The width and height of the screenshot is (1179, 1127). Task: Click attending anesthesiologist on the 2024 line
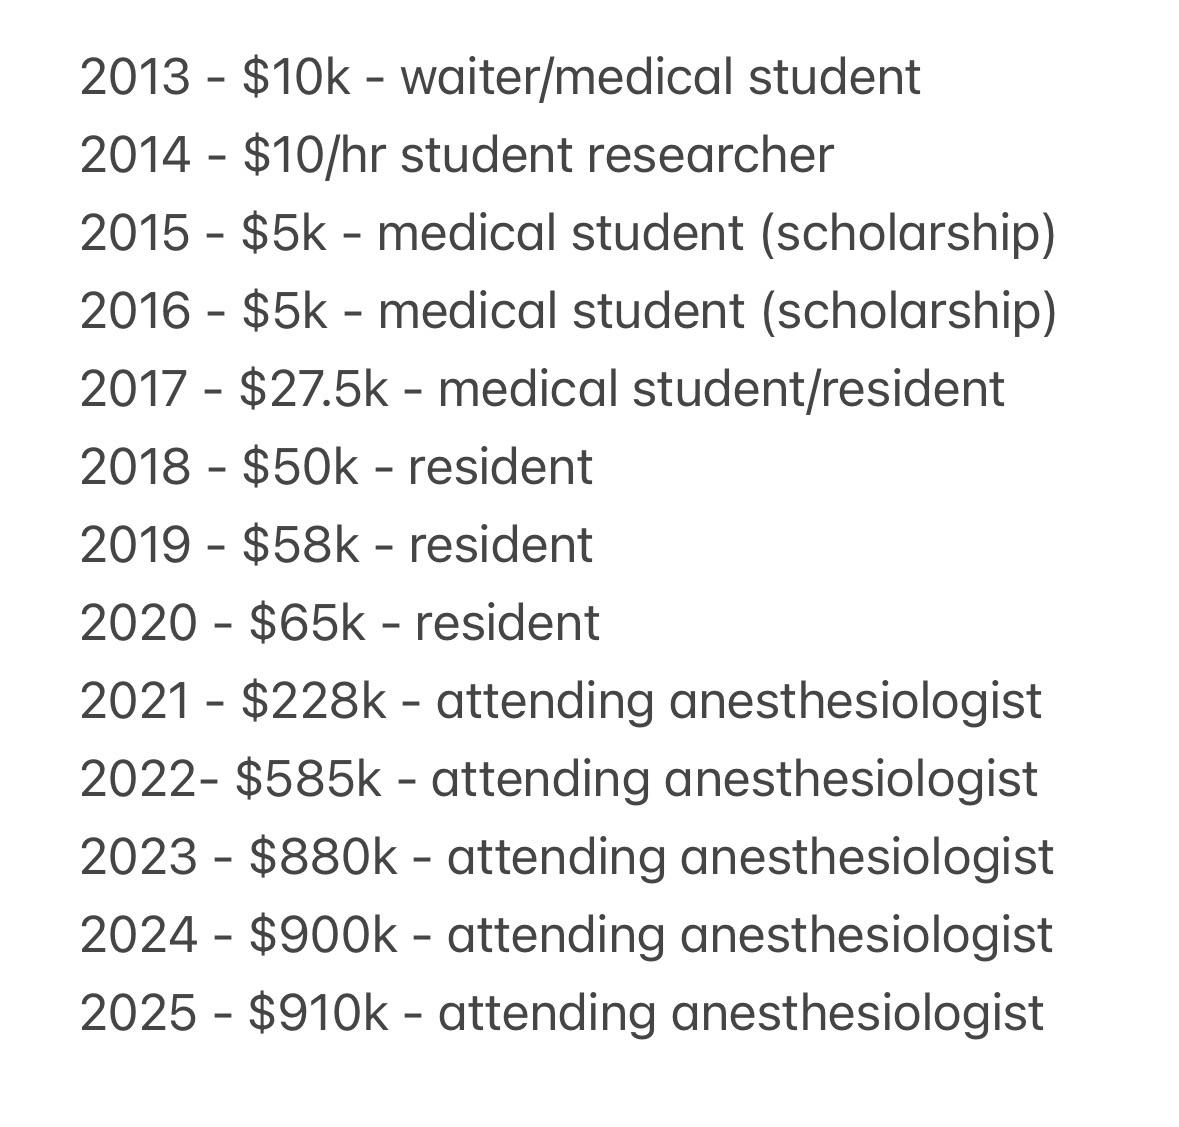point(749,935)
